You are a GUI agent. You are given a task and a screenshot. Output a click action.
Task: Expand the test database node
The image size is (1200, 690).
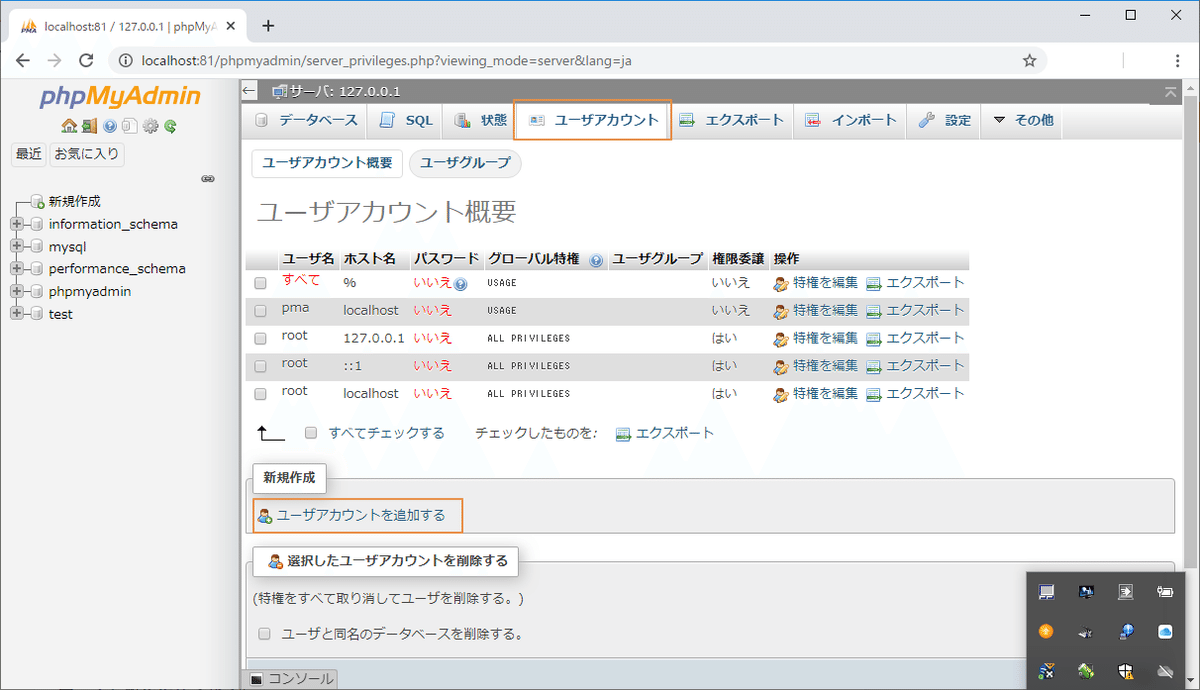tap(17, 314)
